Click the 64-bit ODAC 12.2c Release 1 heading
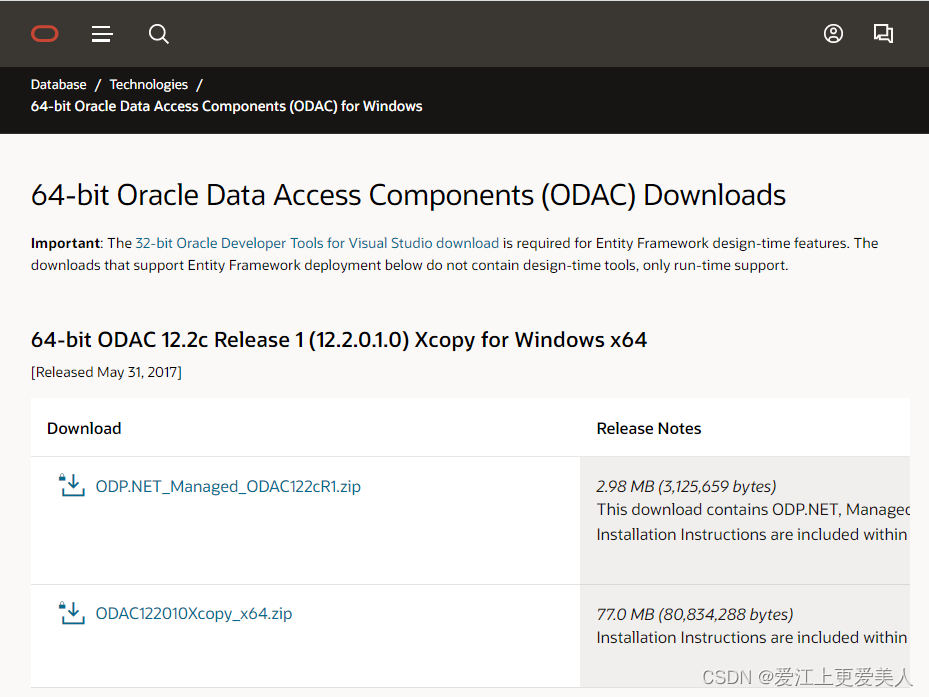The width and height of the screenshot is (929, 697). point(339,340)
